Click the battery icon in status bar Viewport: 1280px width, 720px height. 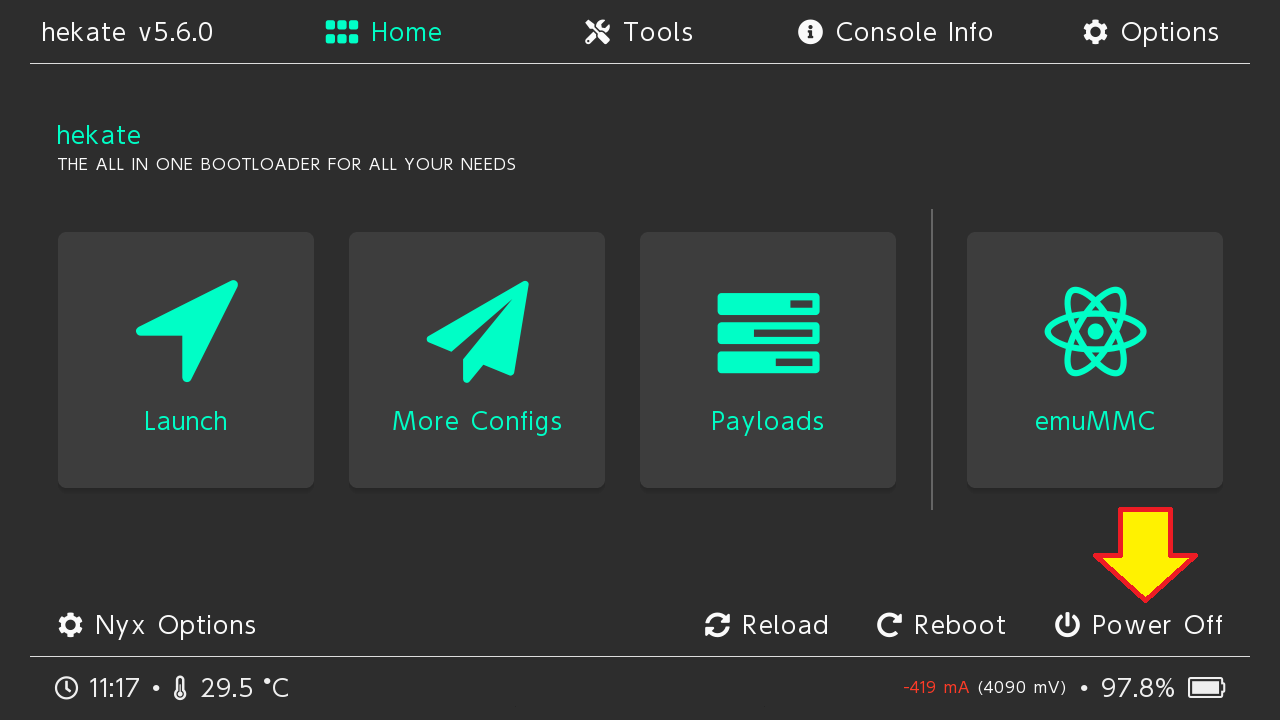point(1206,688)
